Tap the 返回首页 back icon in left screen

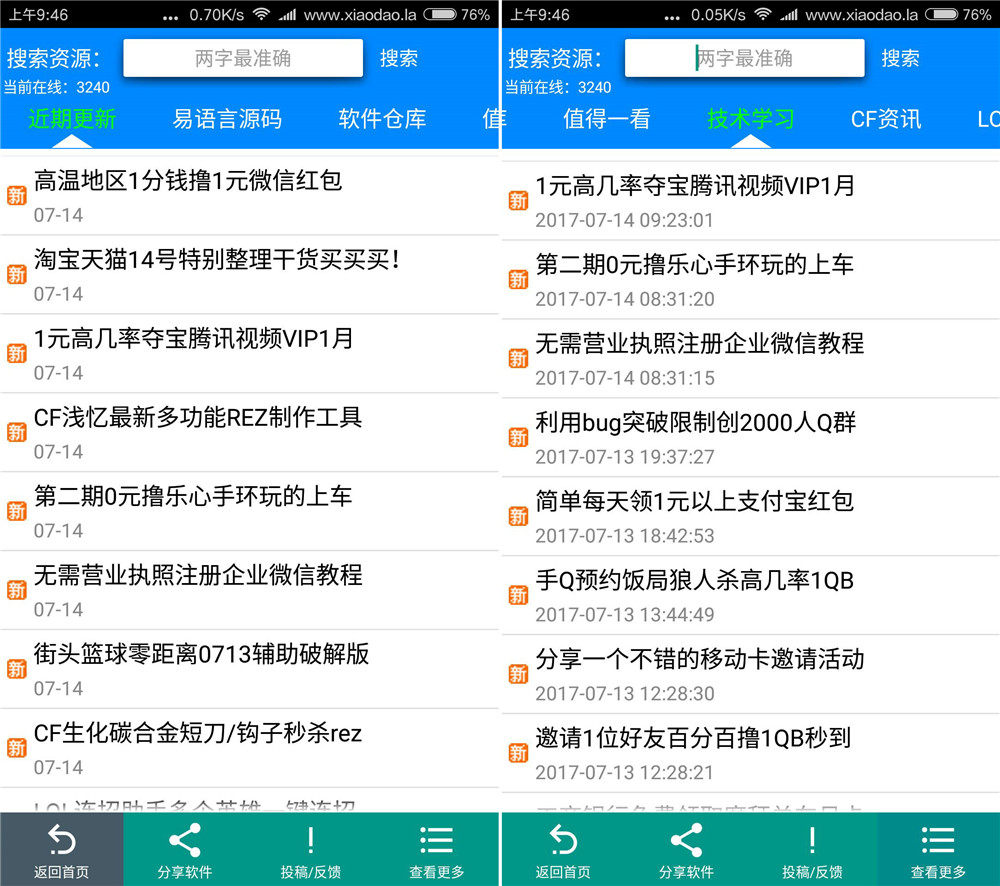tap(62, 839)
